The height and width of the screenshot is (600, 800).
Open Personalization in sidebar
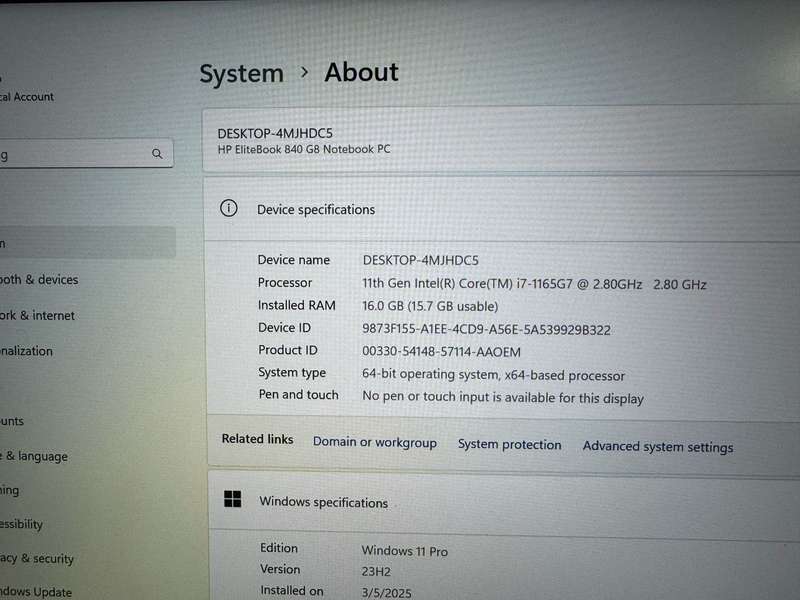point(27,351)
